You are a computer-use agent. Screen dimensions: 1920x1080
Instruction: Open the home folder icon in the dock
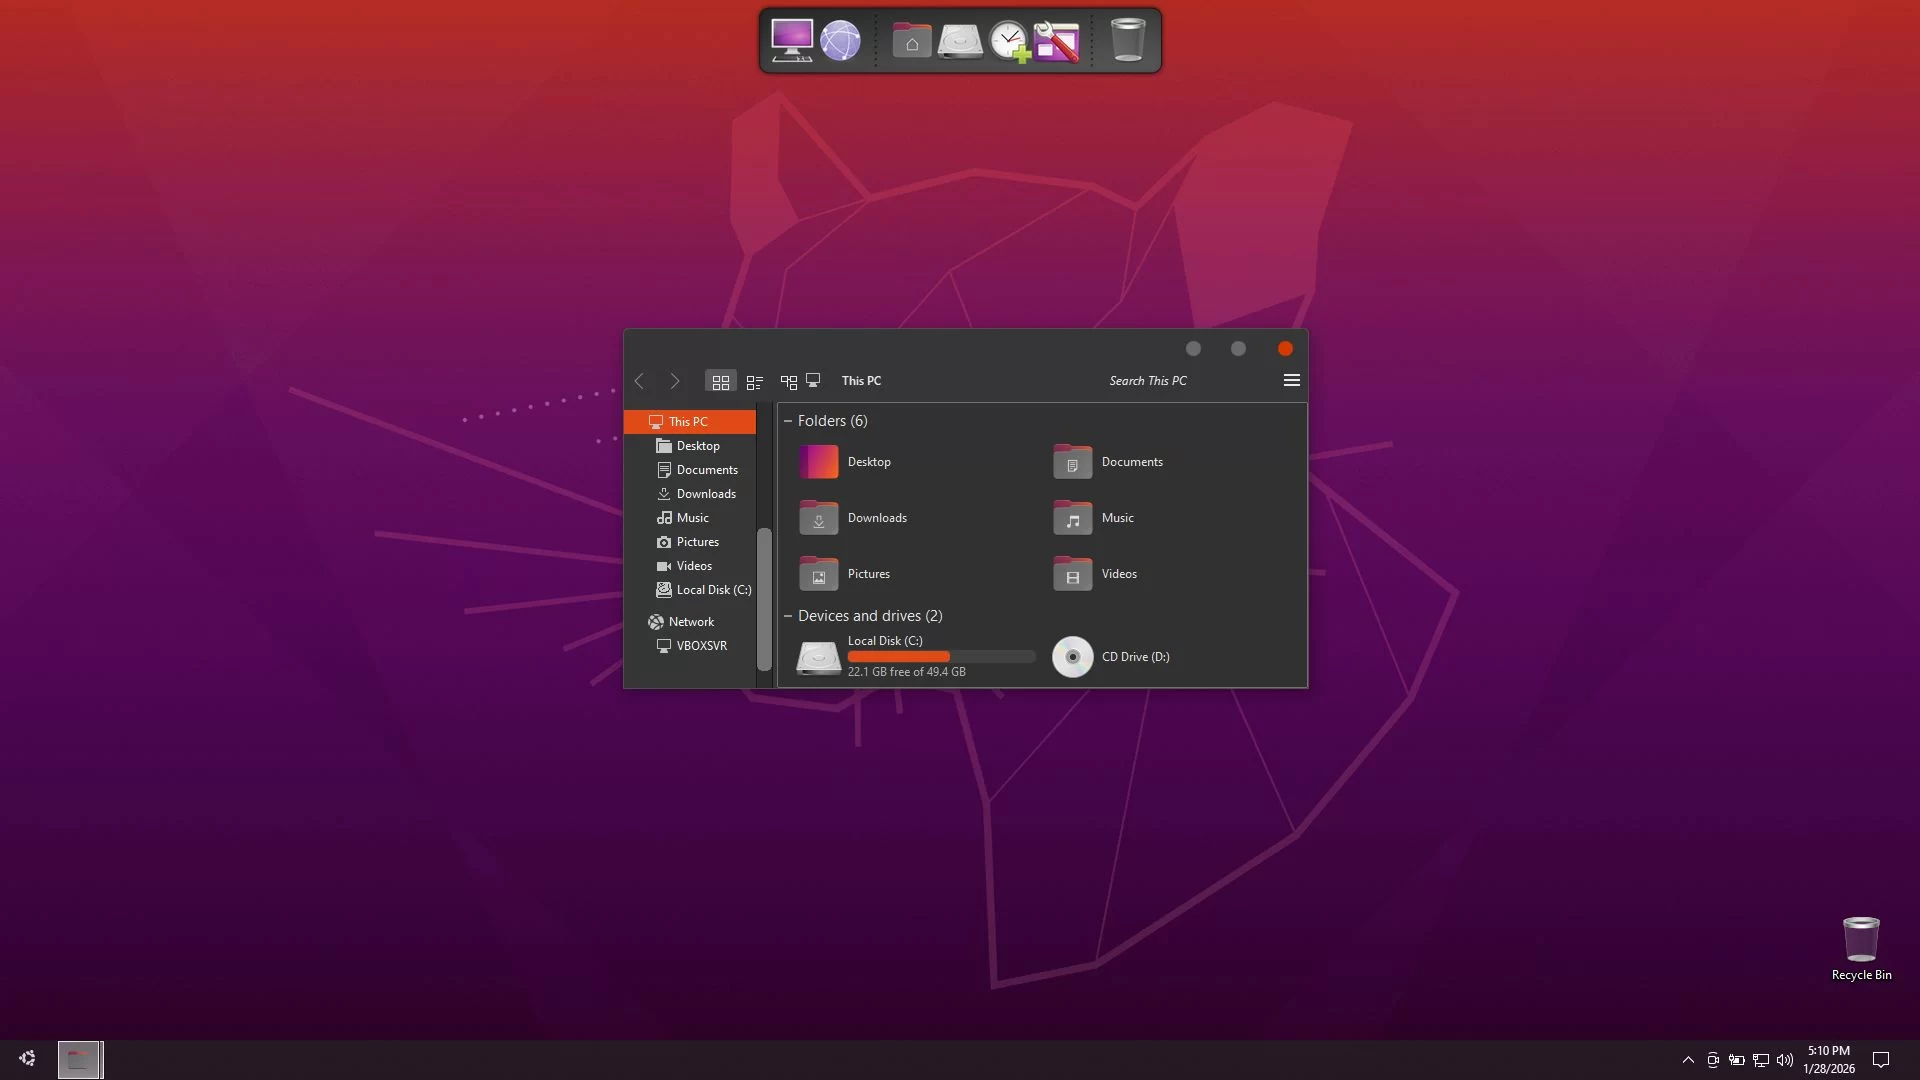point(911,41)
